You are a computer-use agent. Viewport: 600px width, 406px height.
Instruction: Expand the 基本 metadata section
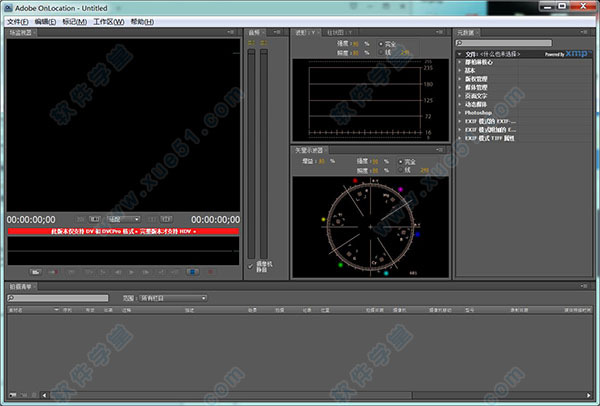(x=460, y=70)
